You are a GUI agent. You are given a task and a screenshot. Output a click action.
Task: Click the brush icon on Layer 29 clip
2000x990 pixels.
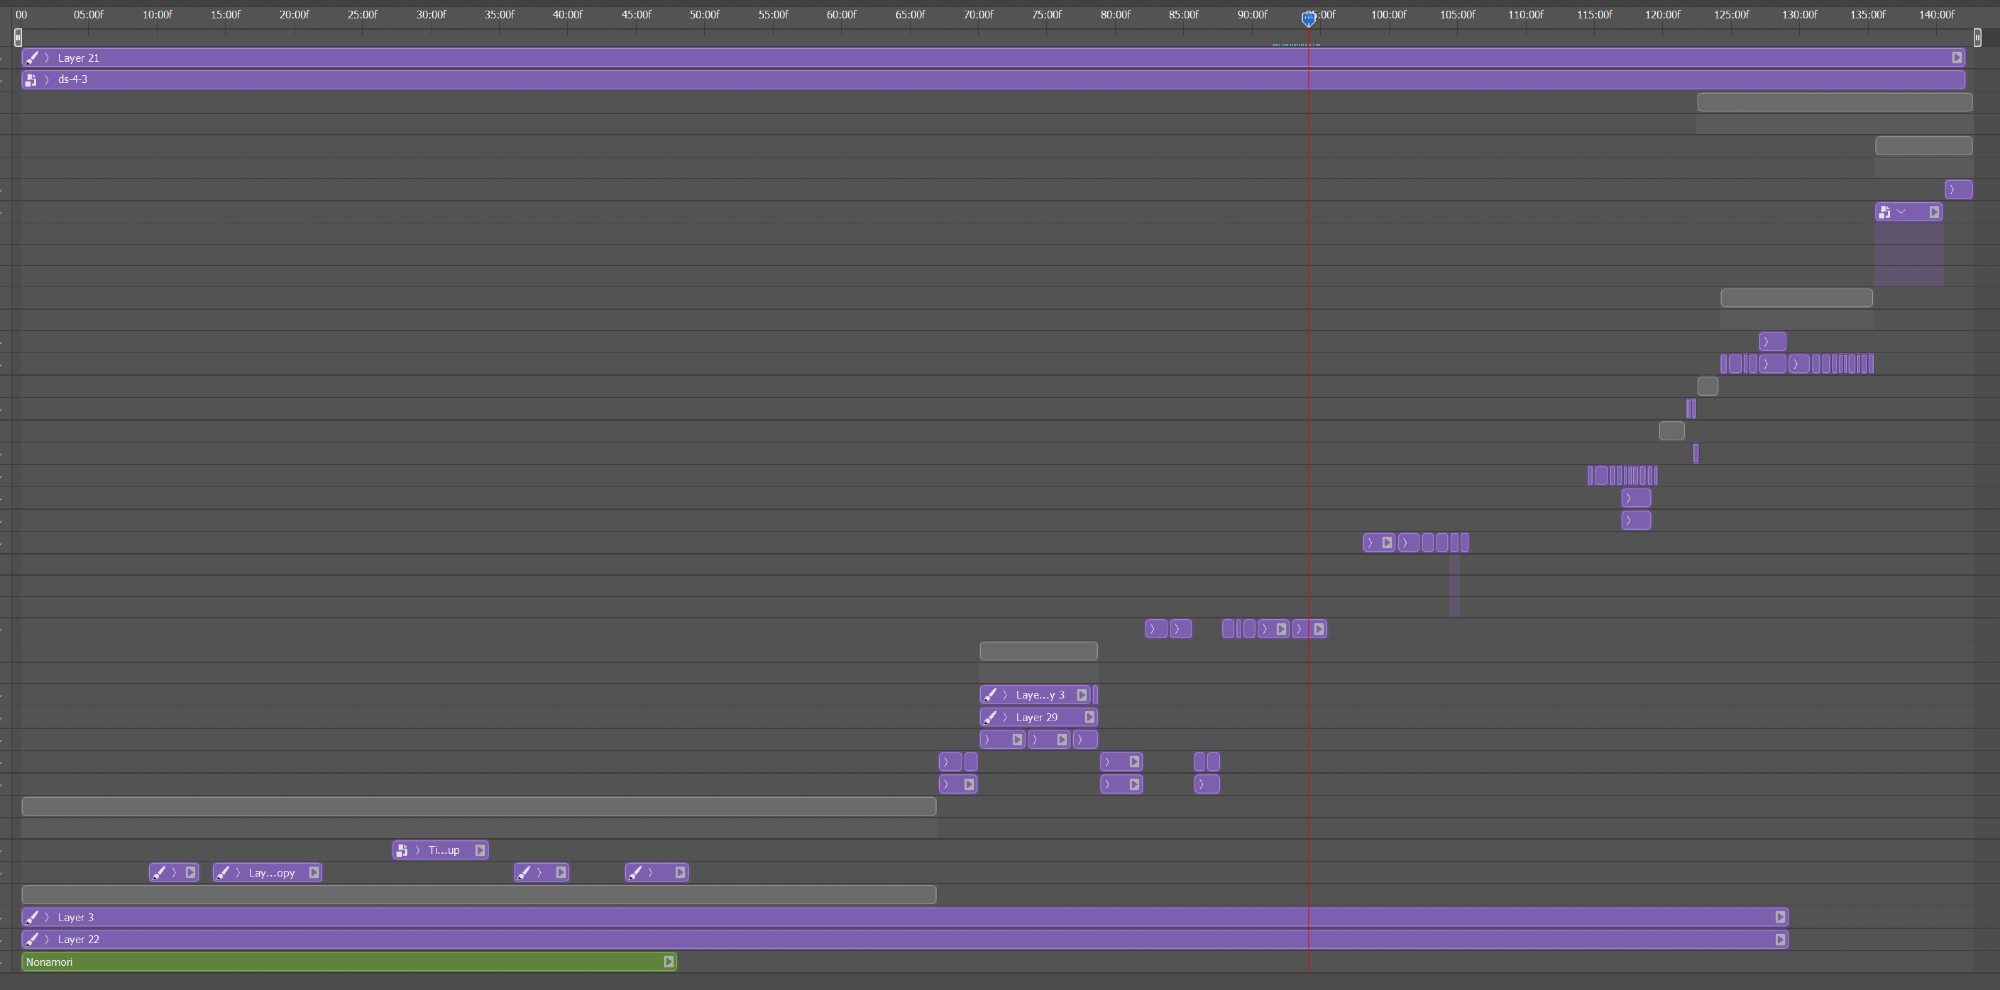pos(990,717)
